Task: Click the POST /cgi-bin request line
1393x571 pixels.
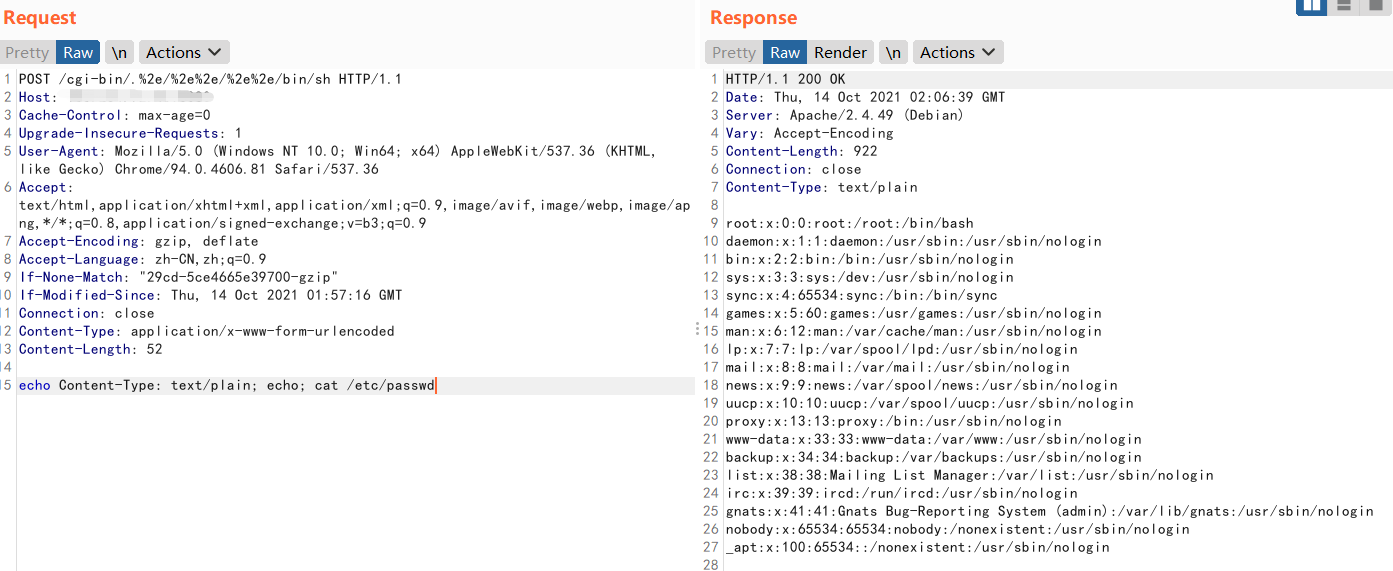Action: point(210,79)
